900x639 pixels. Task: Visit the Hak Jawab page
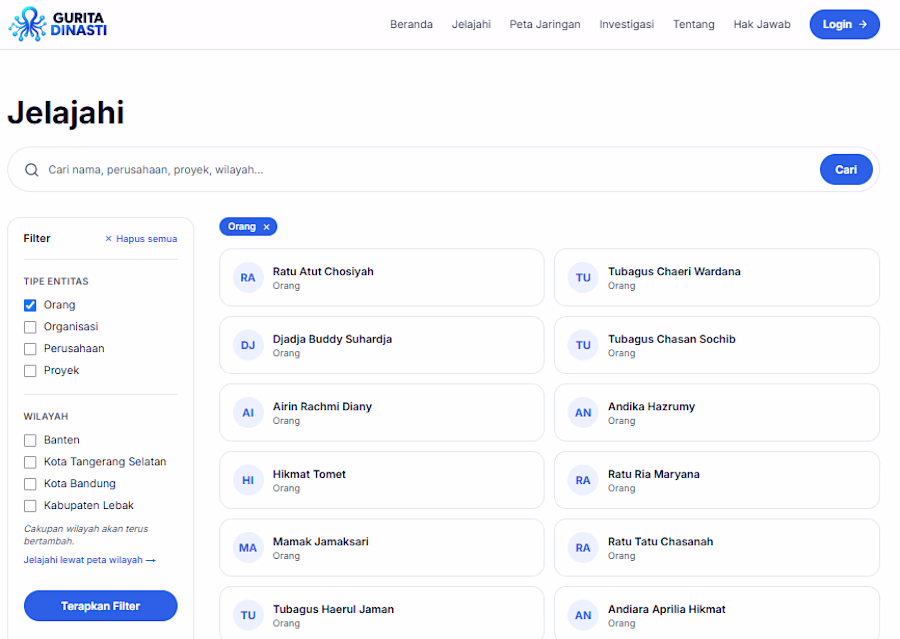pyautogui.click(x=762, y=24)
